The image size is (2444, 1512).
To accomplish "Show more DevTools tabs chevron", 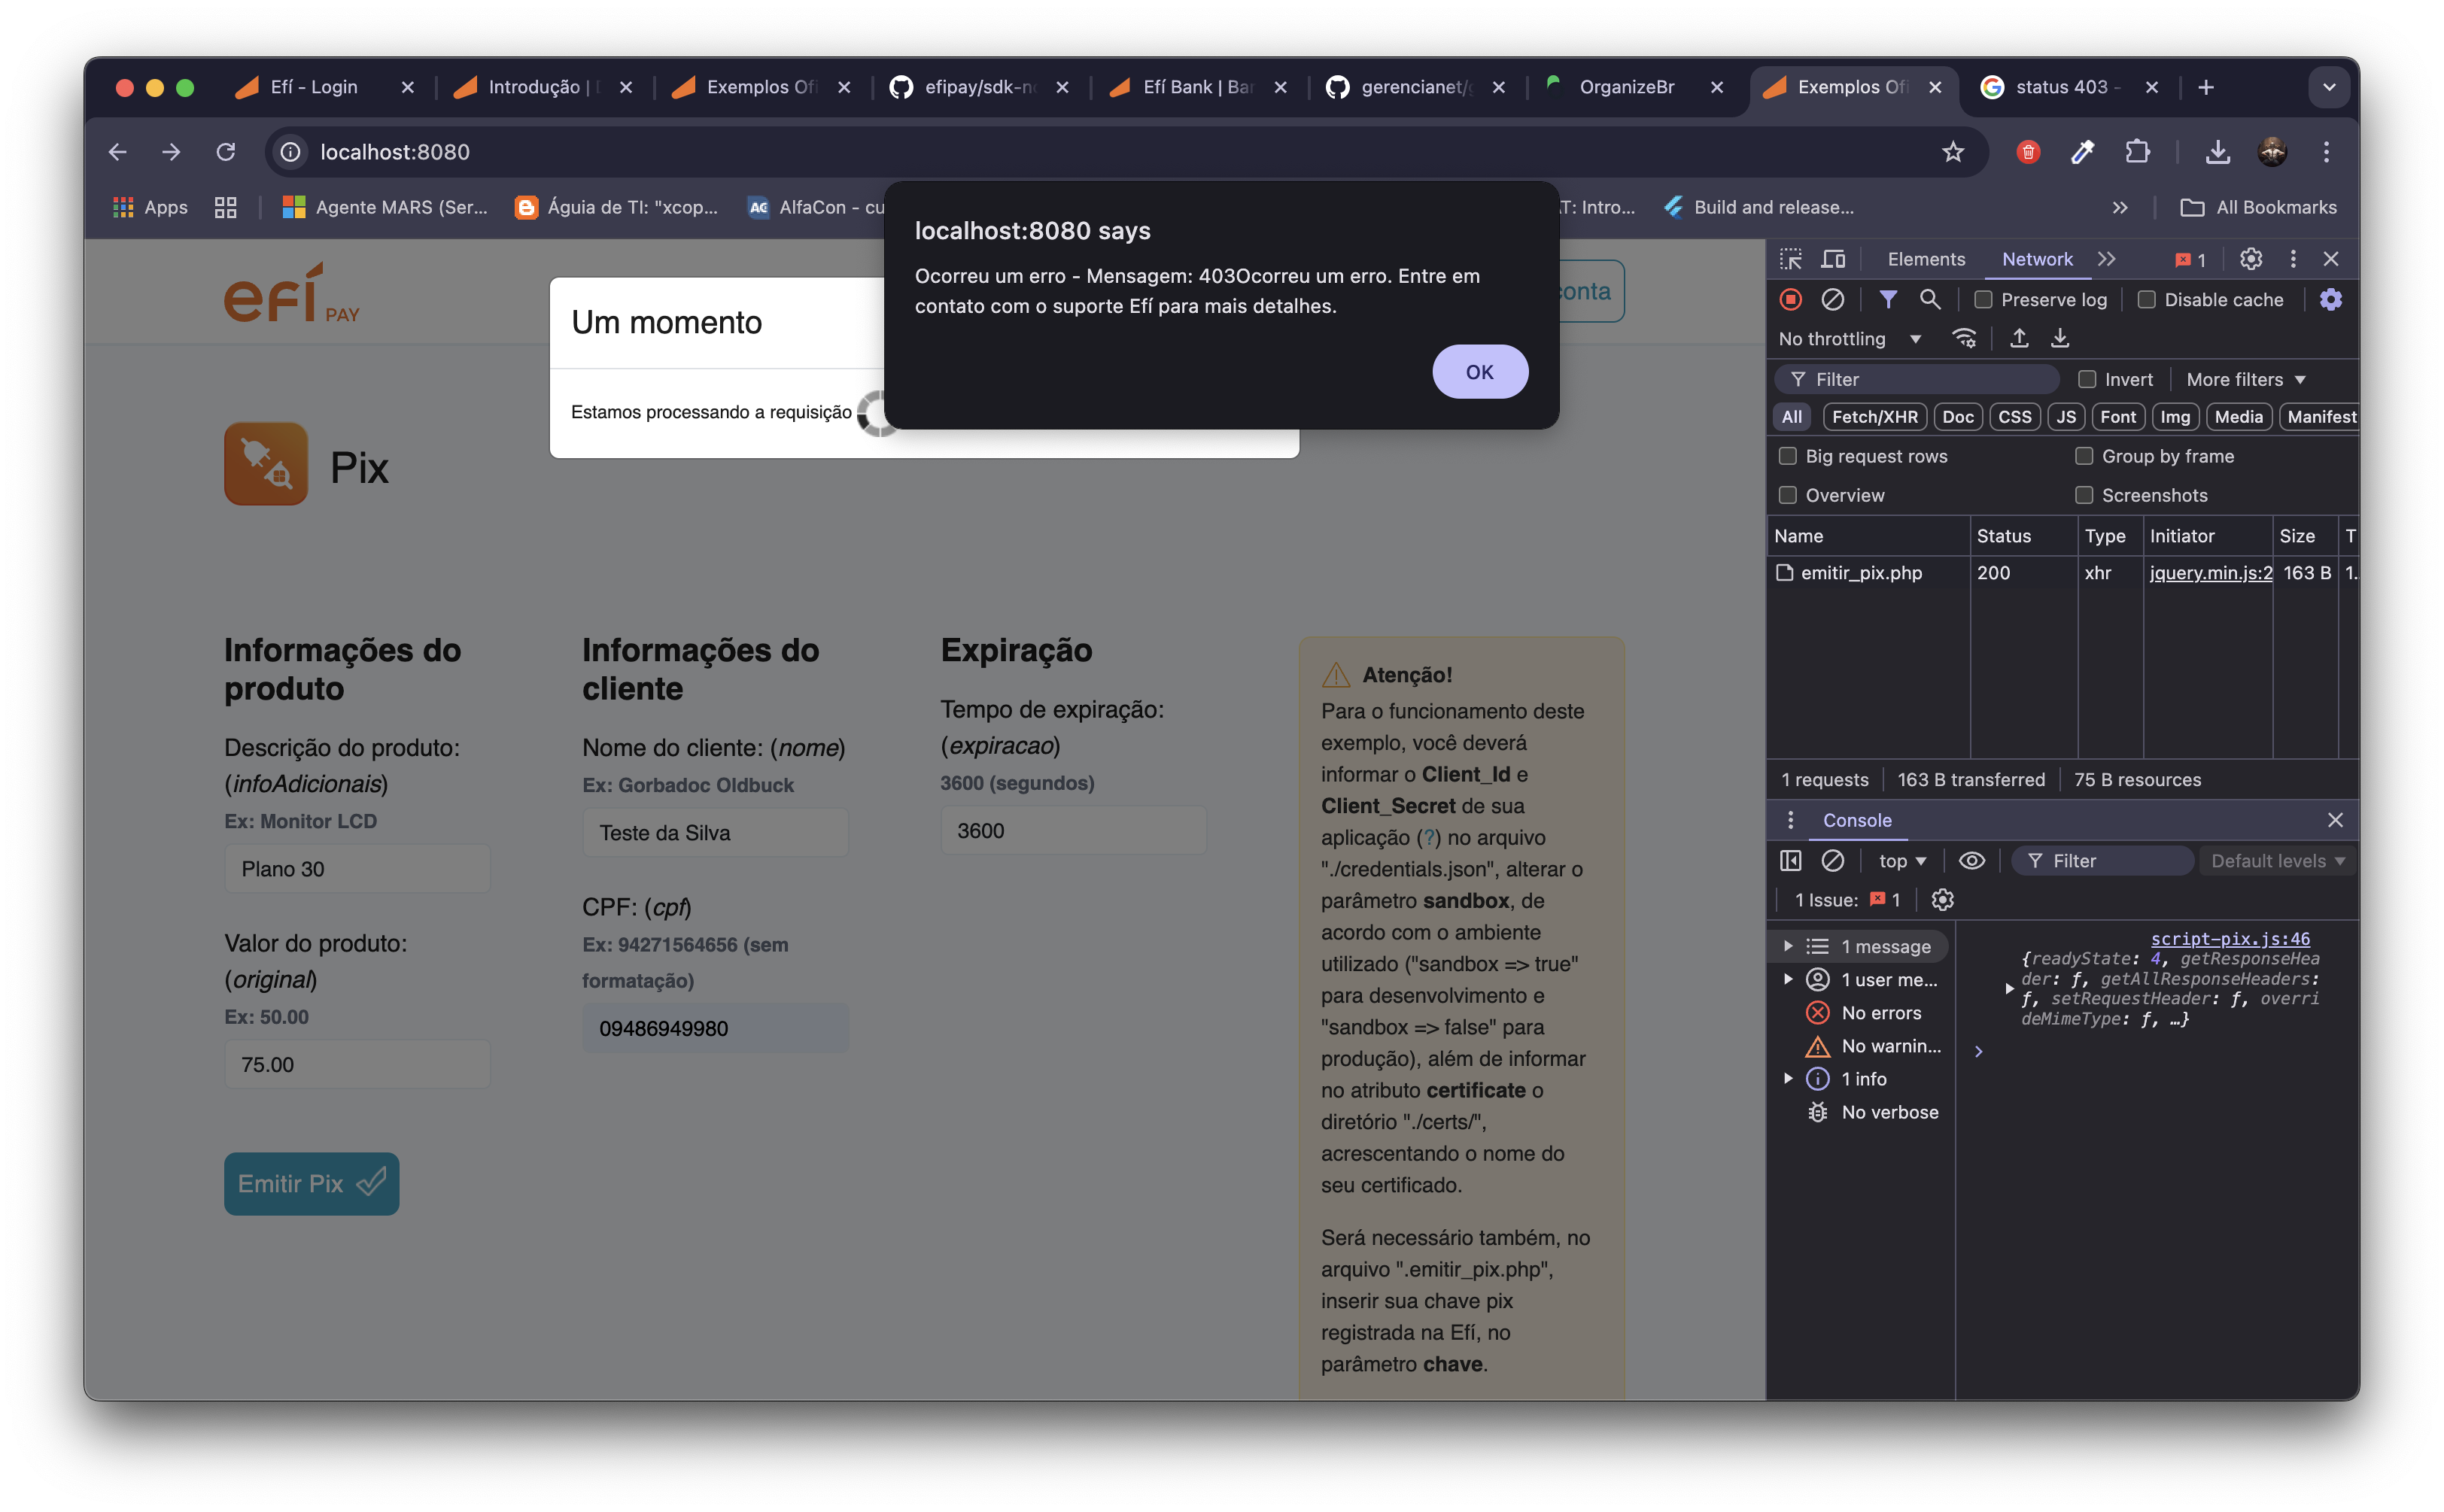I will pos(2107,259).
